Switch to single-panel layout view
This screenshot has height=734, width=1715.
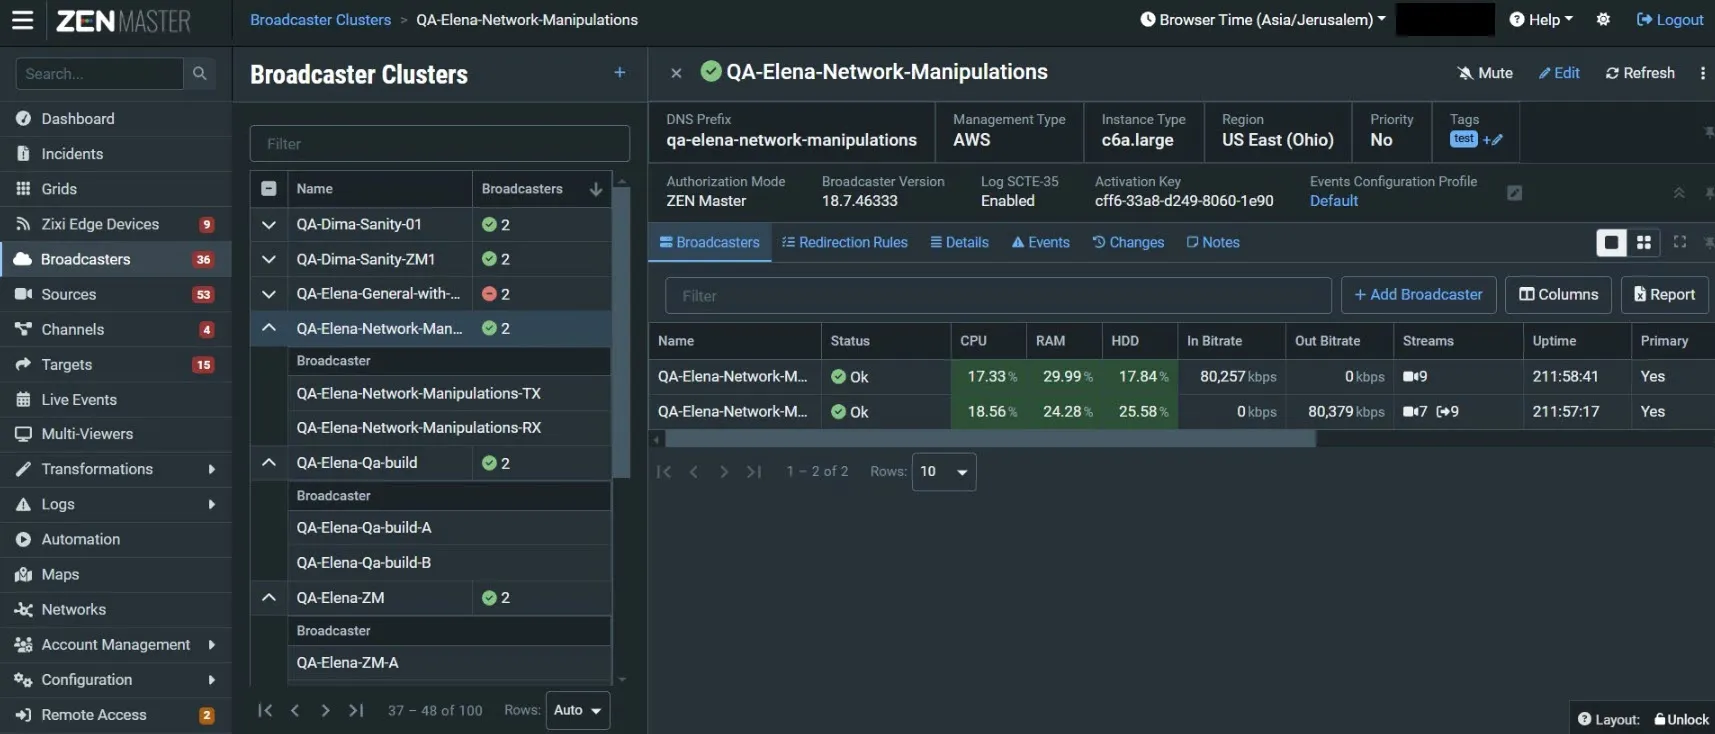[x=1611, y=242]
